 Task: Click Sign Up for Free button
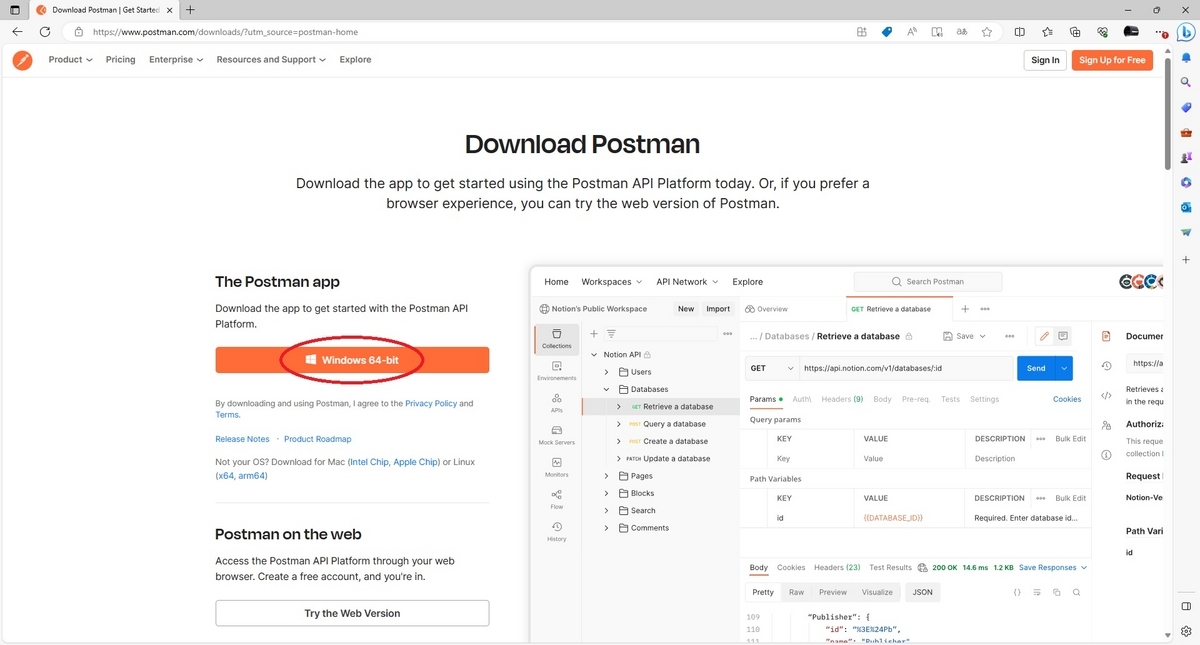pyautogui.click(x=1112, y=60)
